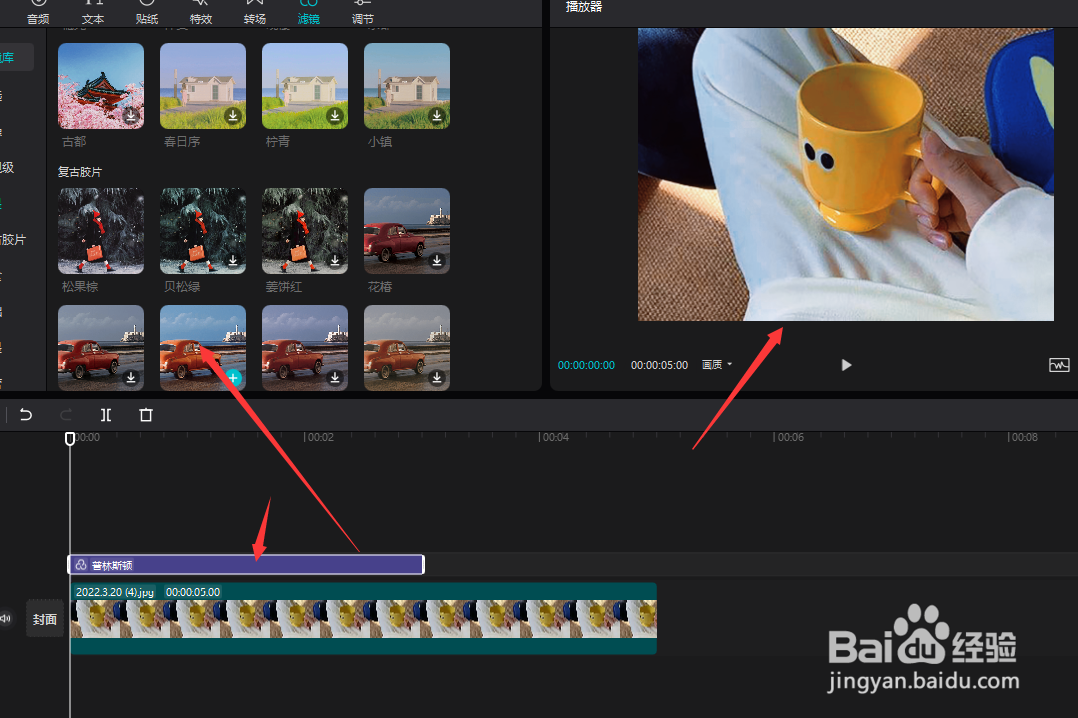This screenshot has width=1078, height=718.
Task: Click the timeline playhead handle
Action: (70, 438)
